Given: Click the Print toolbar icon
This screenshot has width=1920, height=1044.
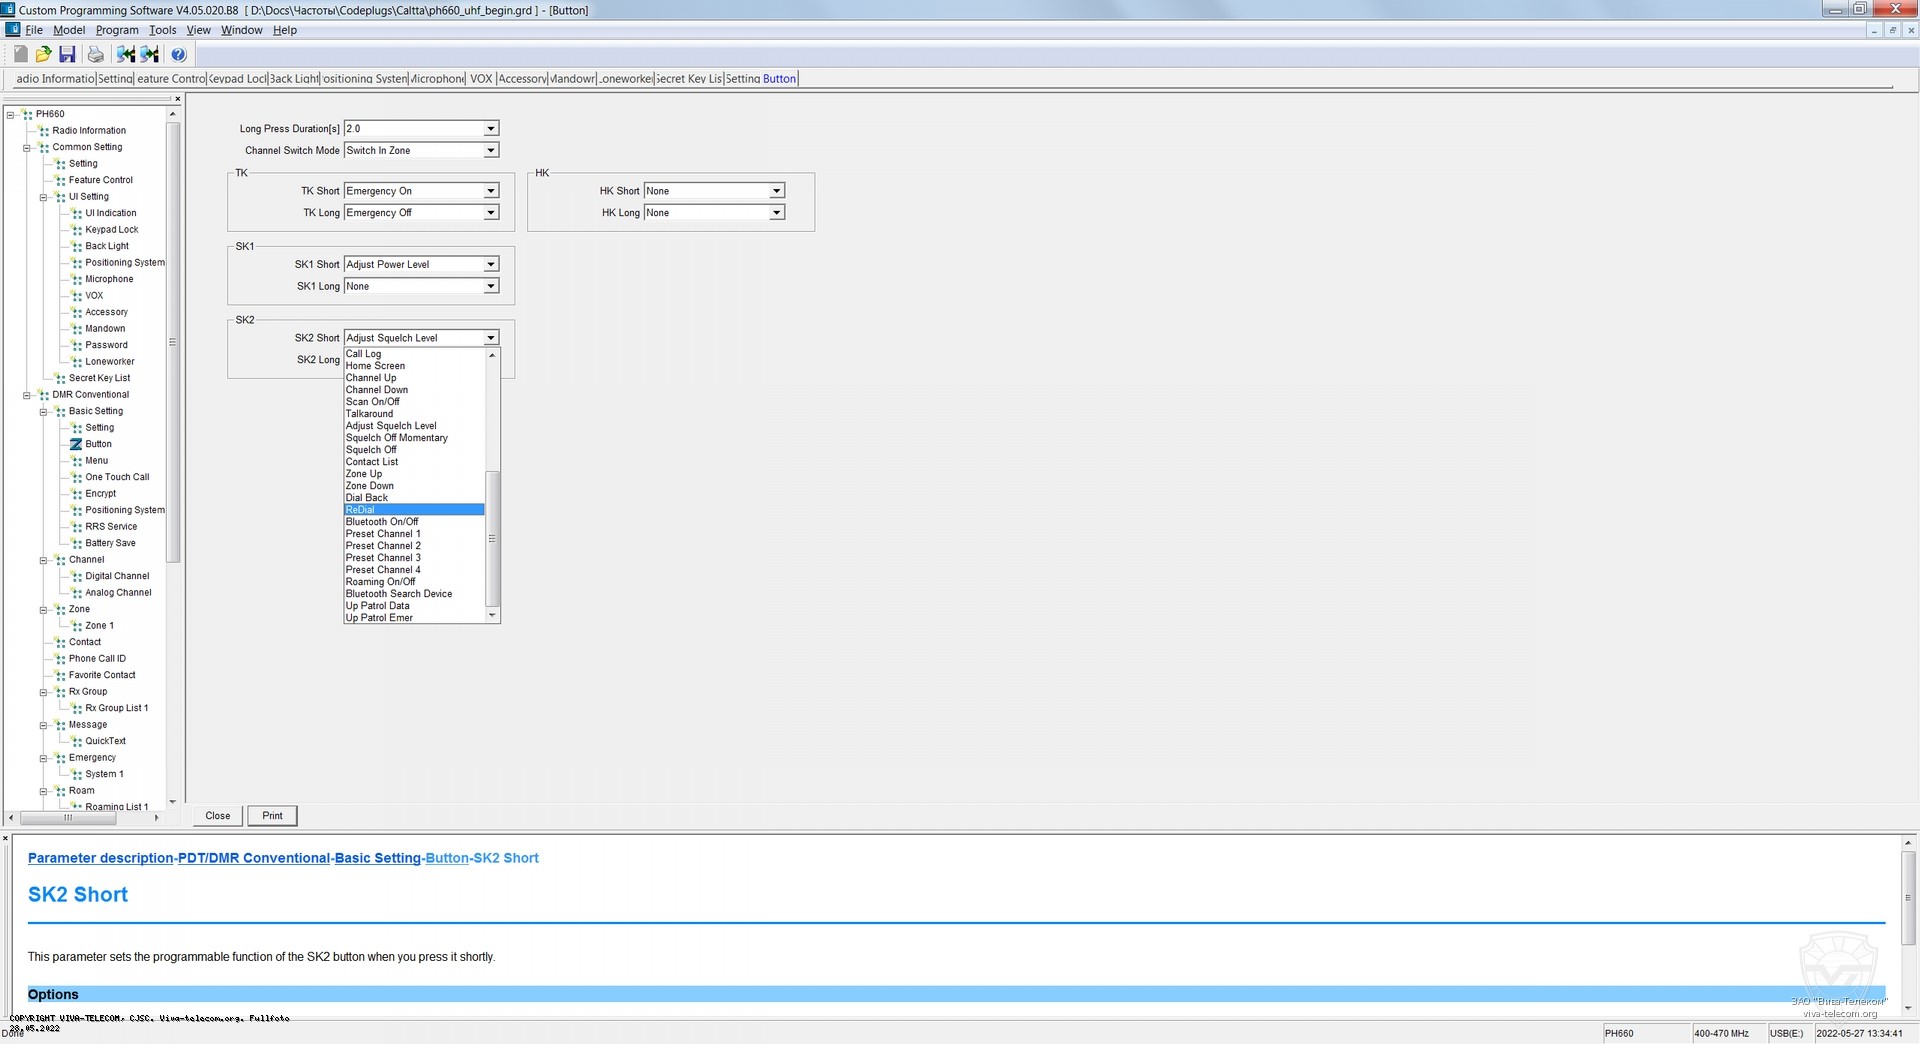Looking at the screenshot, I should (x=95, y=55).
